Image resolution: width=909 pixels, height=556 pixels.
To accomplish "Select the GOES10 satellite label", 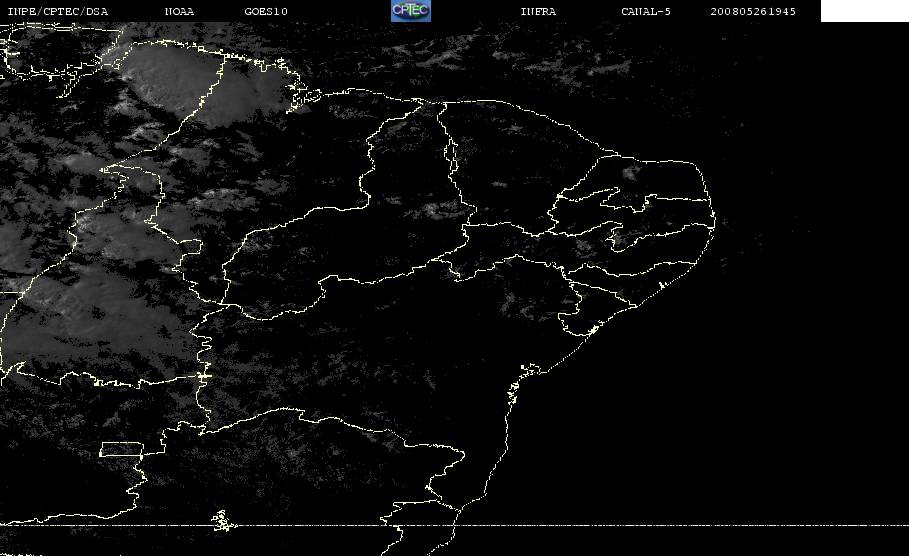I will click(x=266, y=12).
